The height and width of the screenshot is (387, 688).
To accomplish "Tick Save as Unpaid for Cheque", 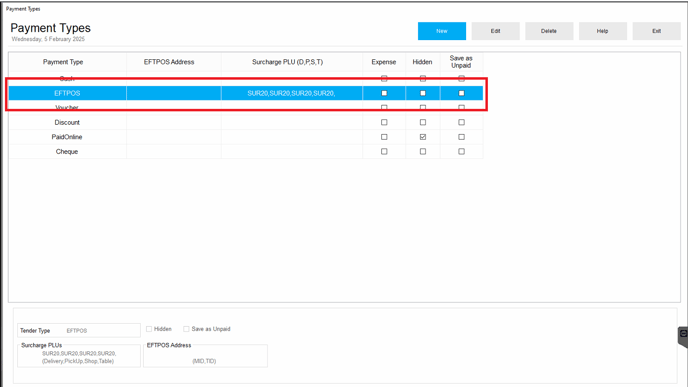I will point(461,151).
